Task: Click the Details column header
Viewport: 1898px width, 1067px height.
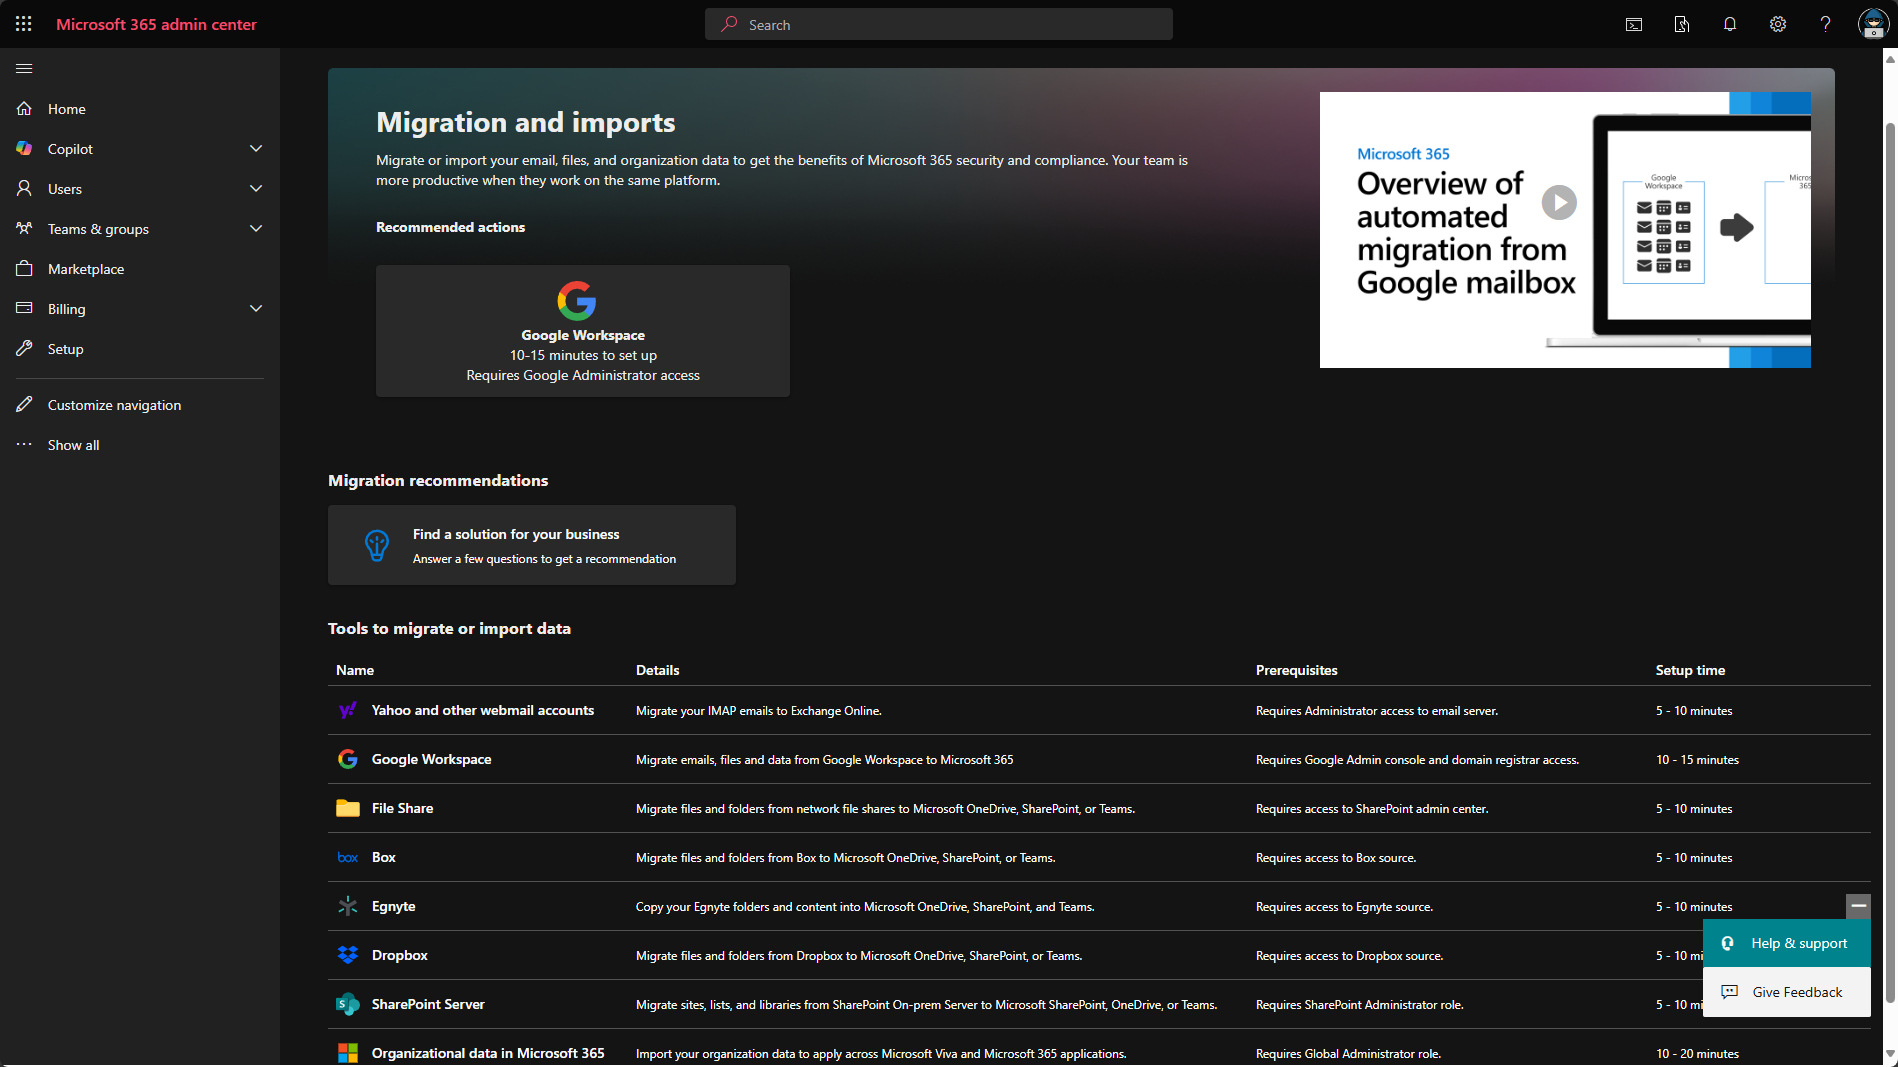Action: [x=657, y=670]
